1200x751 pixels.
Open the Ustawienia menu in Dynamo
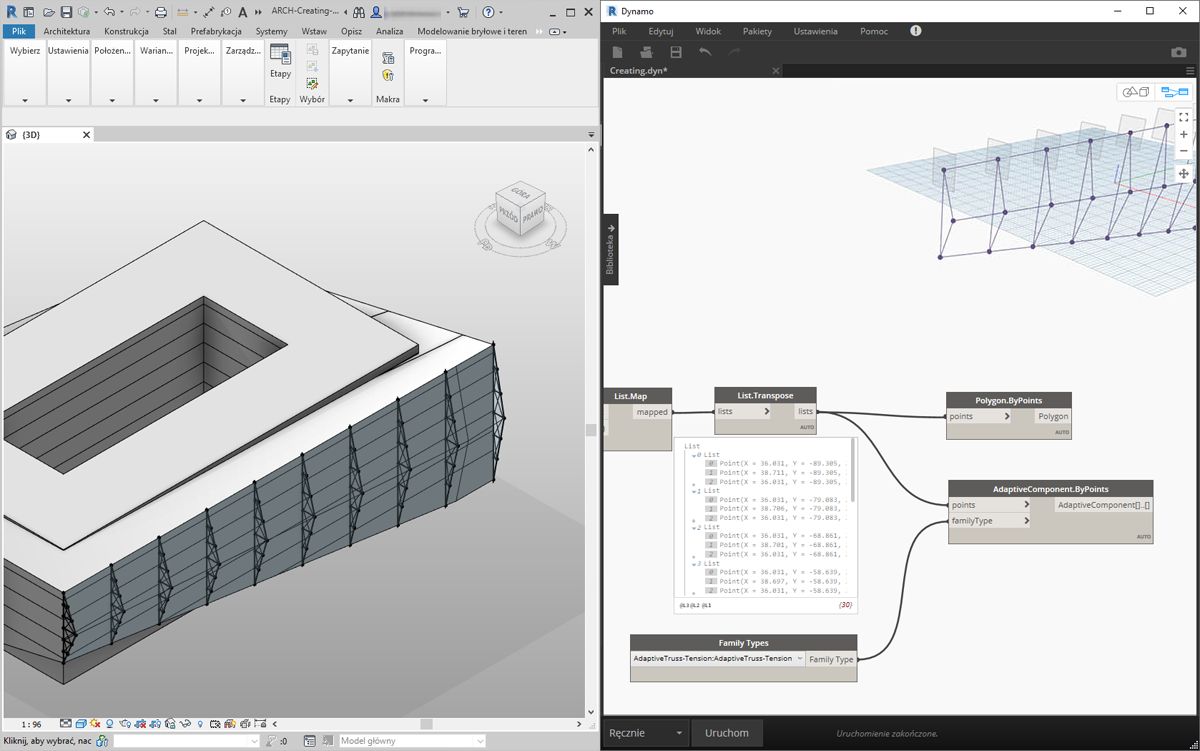pos(816,31)
